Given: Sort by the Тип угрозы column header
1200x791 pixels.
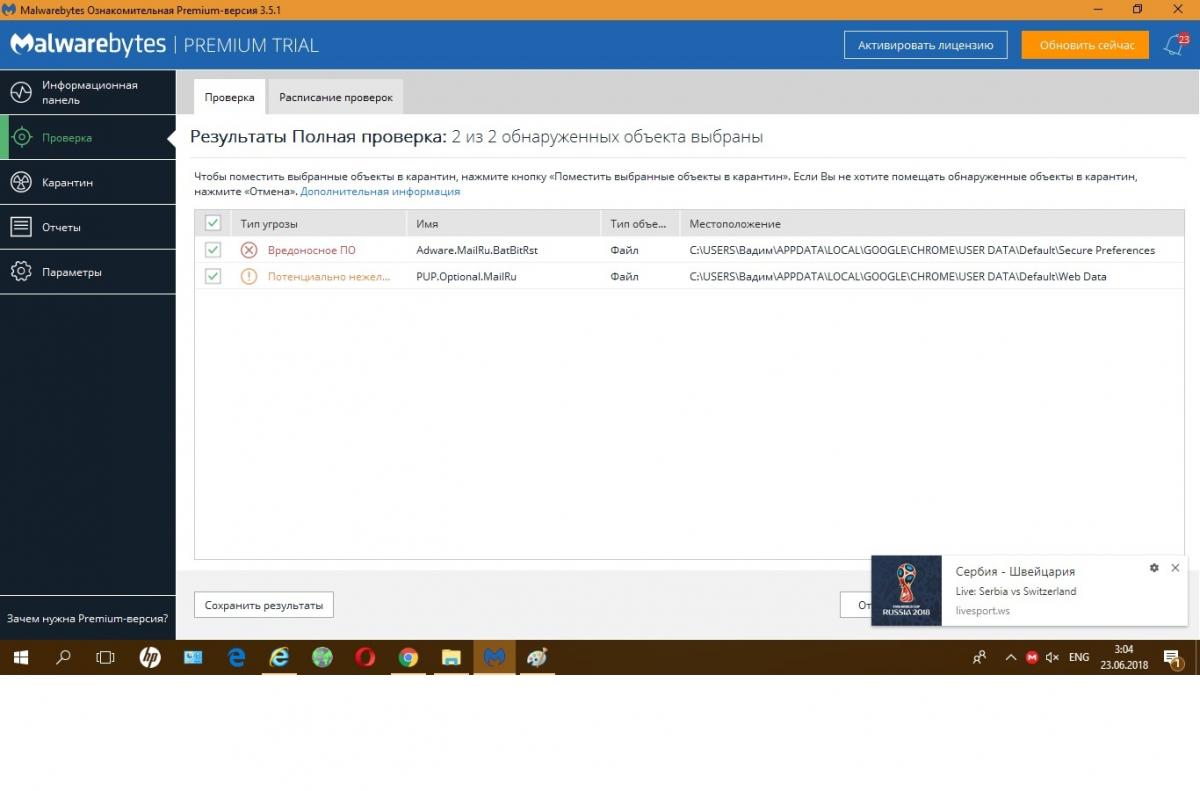Looking at the screenshot, I should [x=318, y=224].
